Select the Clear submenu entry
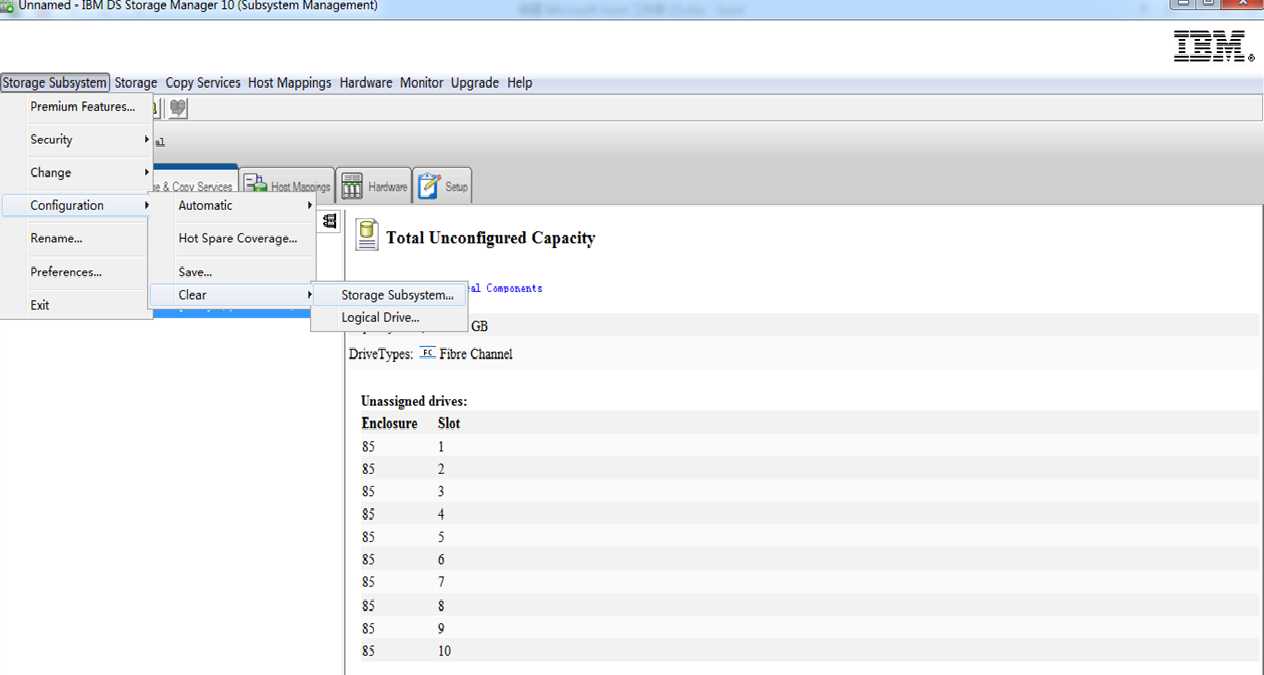Viewport: 1264px width, 675px height. 232,295
